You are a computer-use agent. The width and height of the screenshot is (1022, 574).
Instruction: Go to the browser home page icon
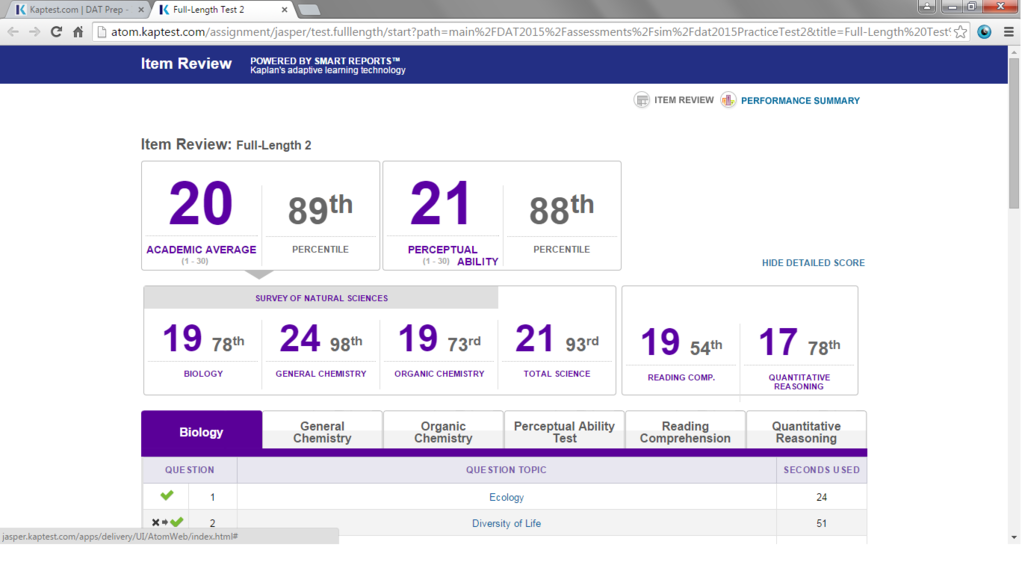point(78,32)
